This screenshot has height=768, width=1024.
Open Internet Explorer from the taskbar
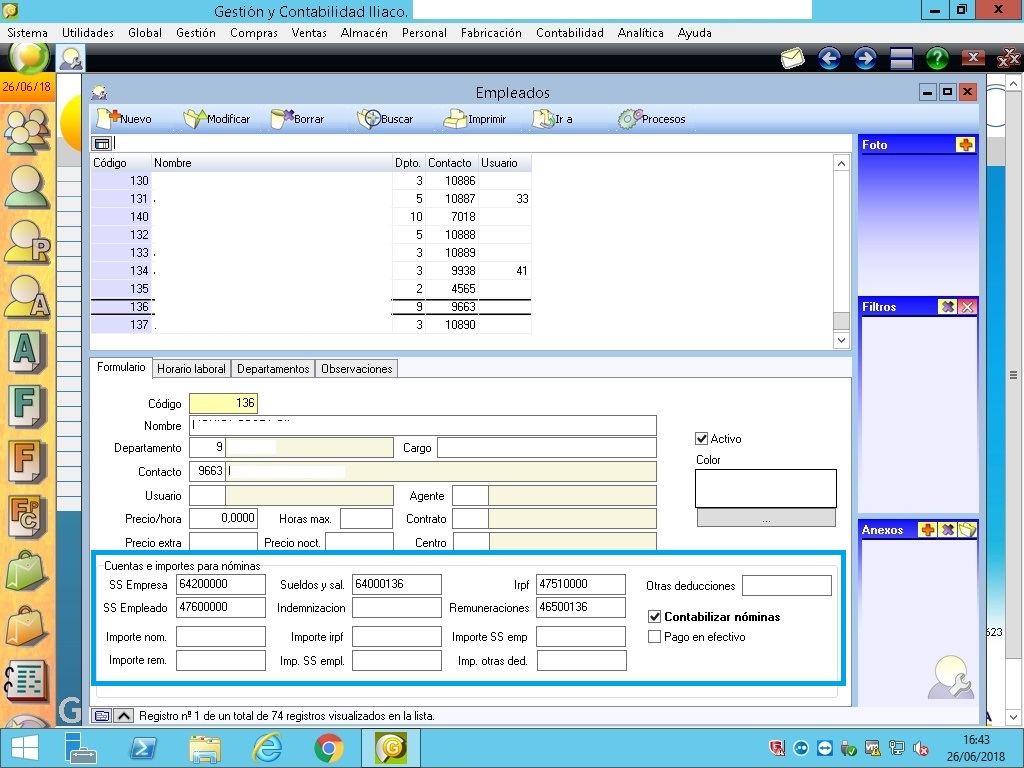coord(268,748)
